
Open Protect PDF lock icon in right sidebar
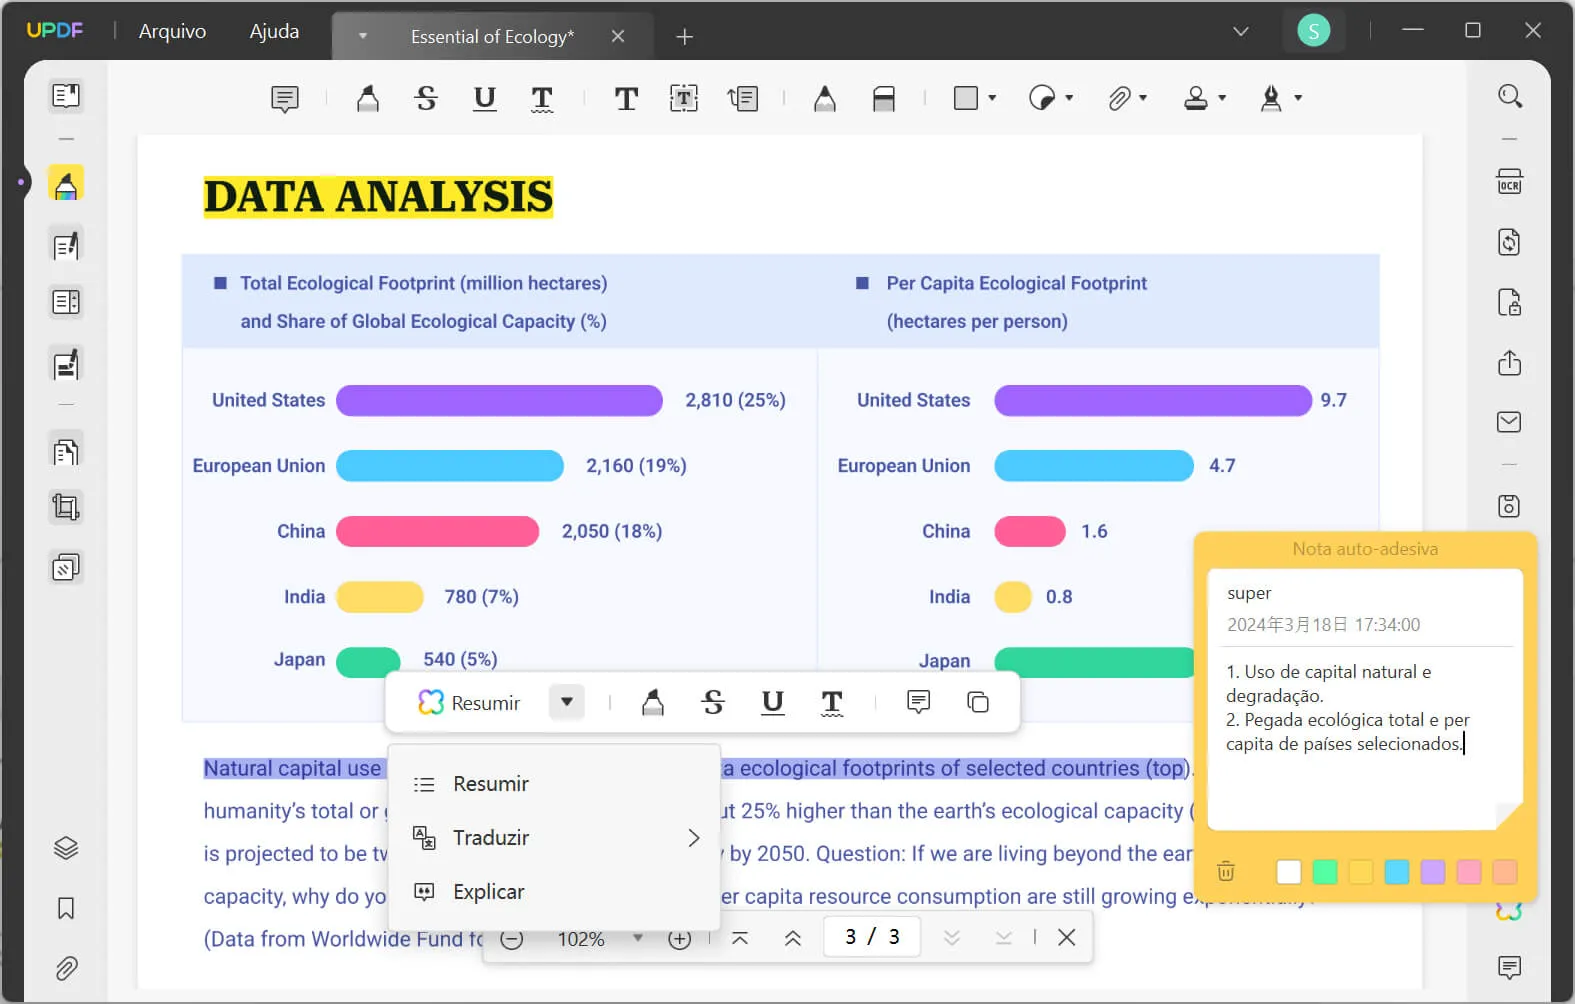(1510, 302)
